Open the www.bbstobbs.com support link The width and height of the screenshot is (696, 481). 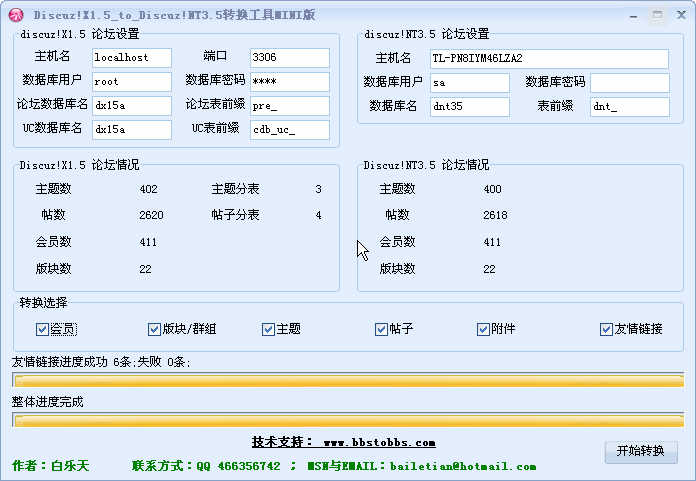[x=380, y=442]
